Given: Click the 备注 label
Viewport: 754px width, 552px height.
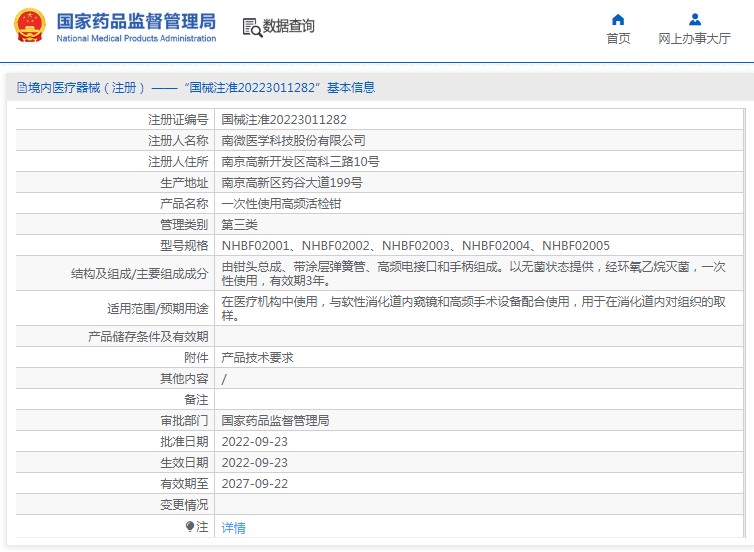Looking at the screenshot, I should (x=196, y=400).
